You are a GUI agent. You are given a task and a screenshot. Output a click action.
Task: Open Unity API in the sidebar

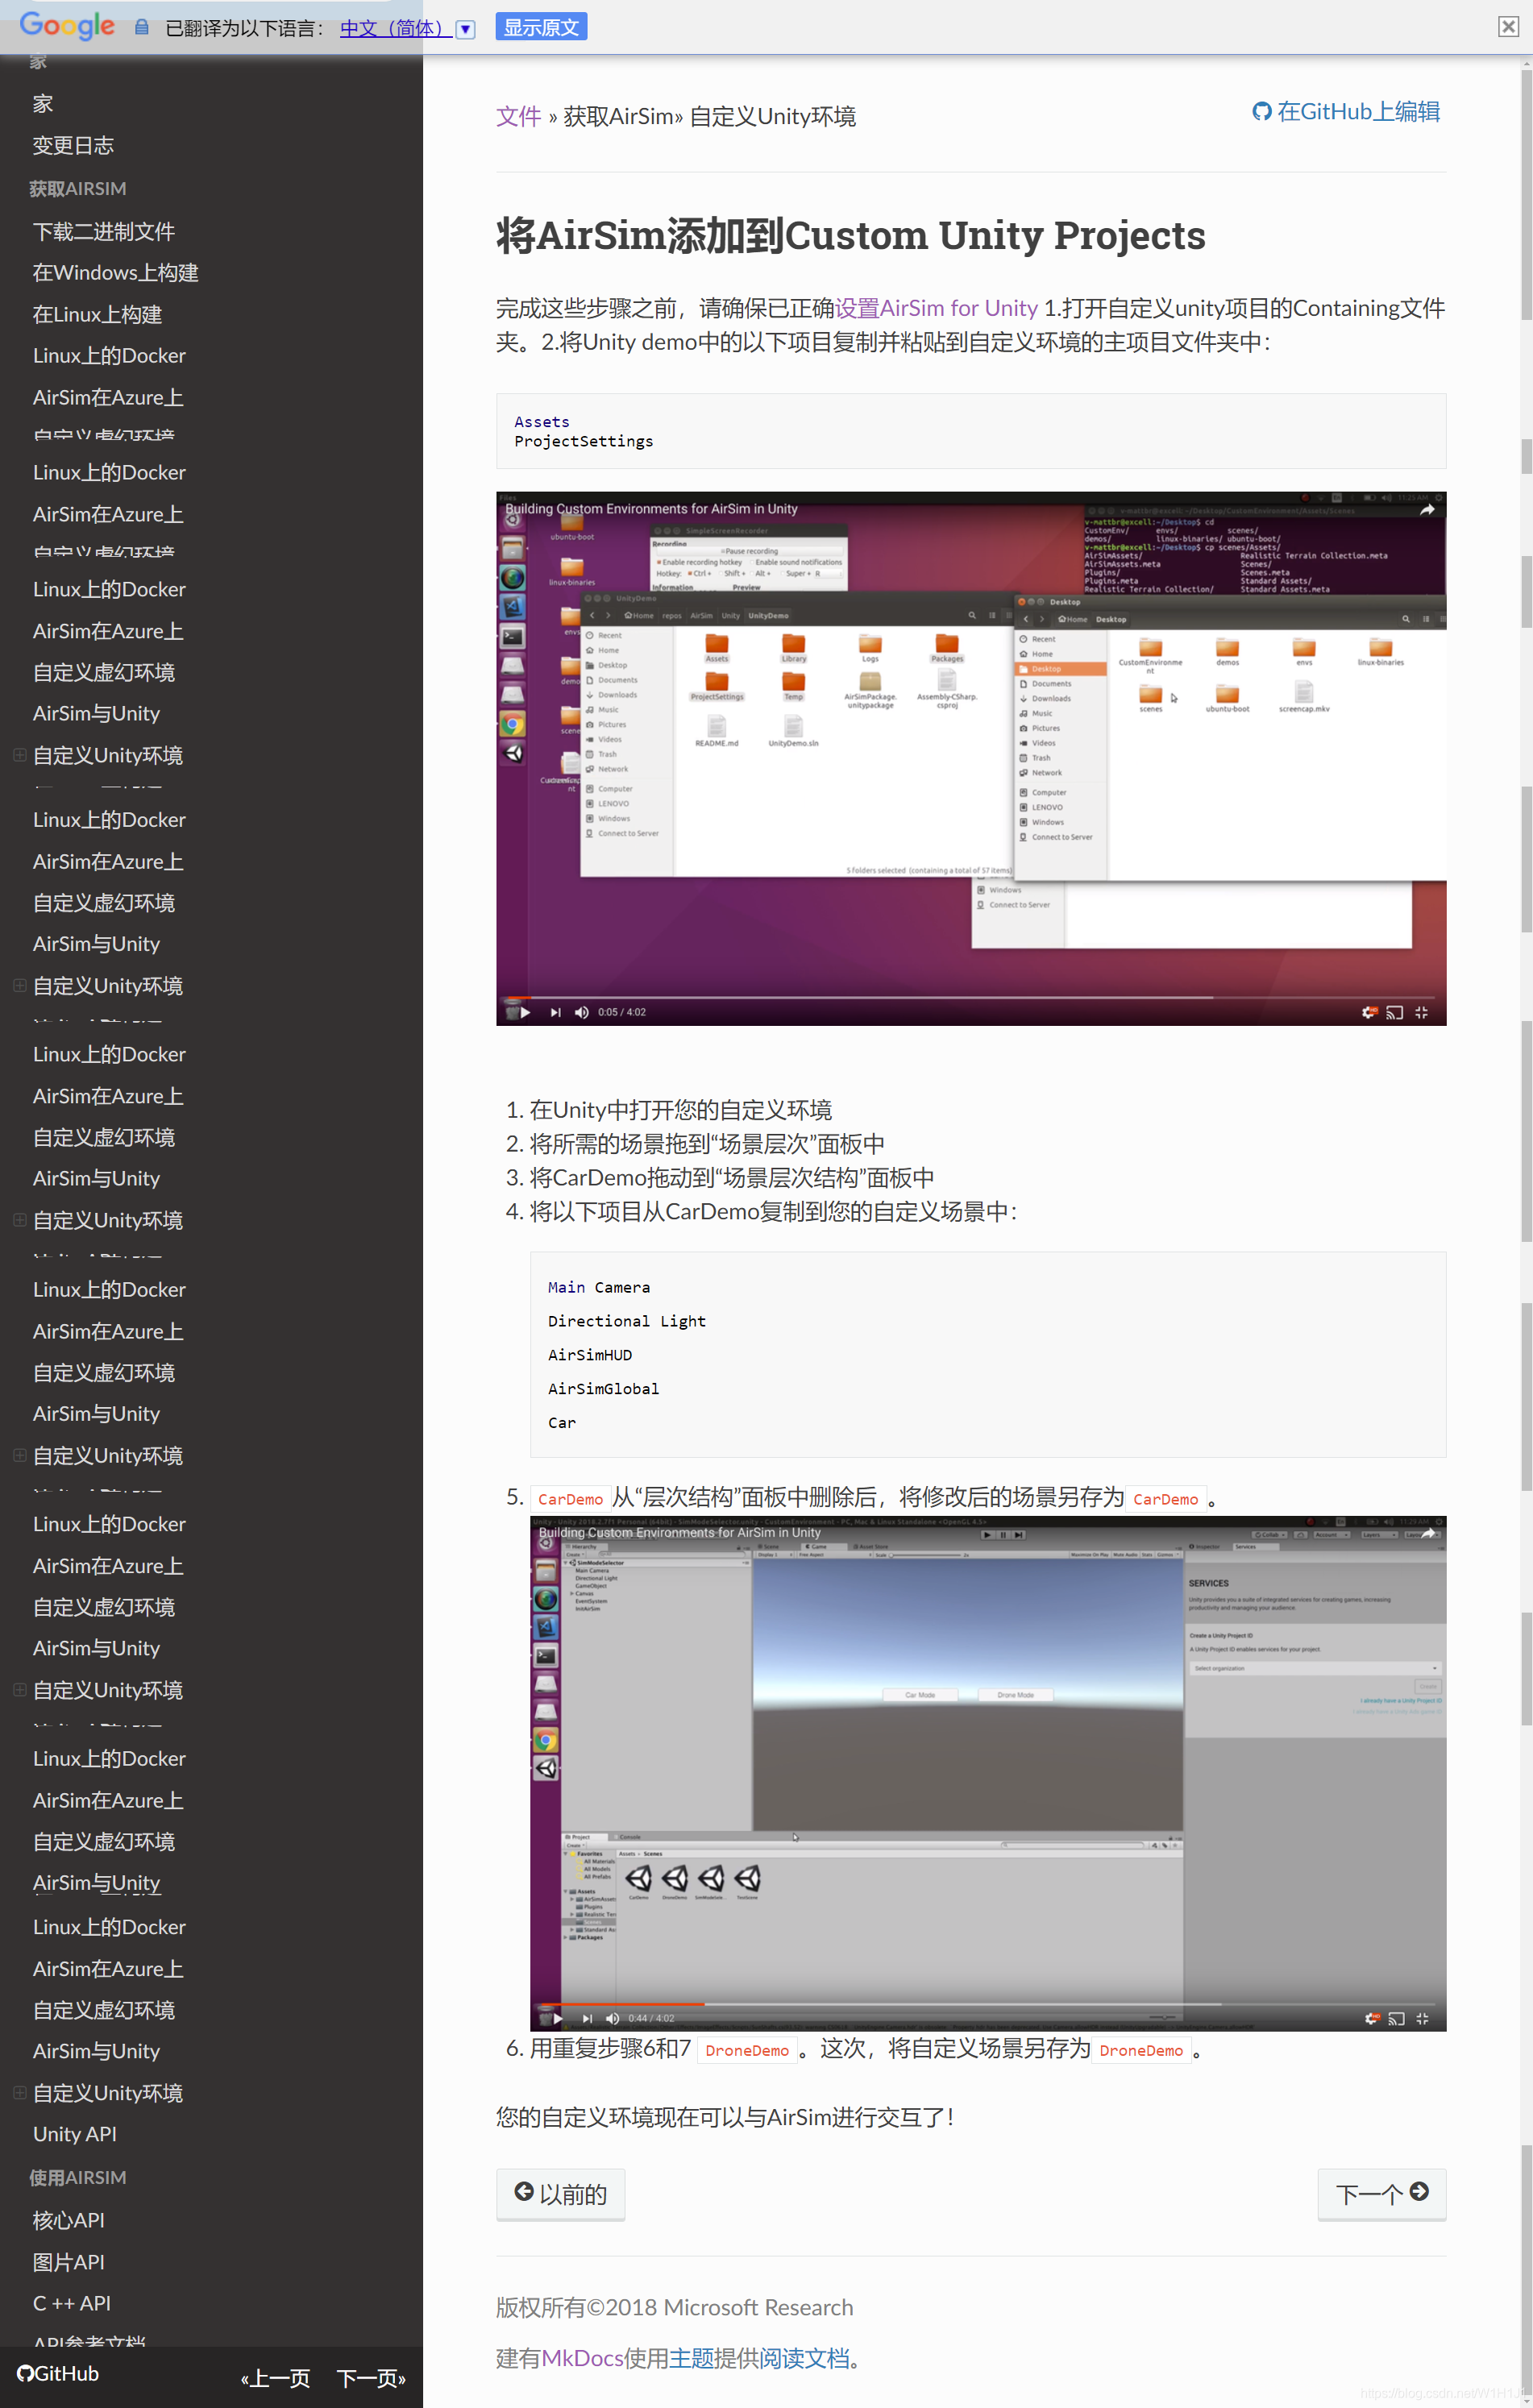pyautogui.click(x=75, y=2134)
